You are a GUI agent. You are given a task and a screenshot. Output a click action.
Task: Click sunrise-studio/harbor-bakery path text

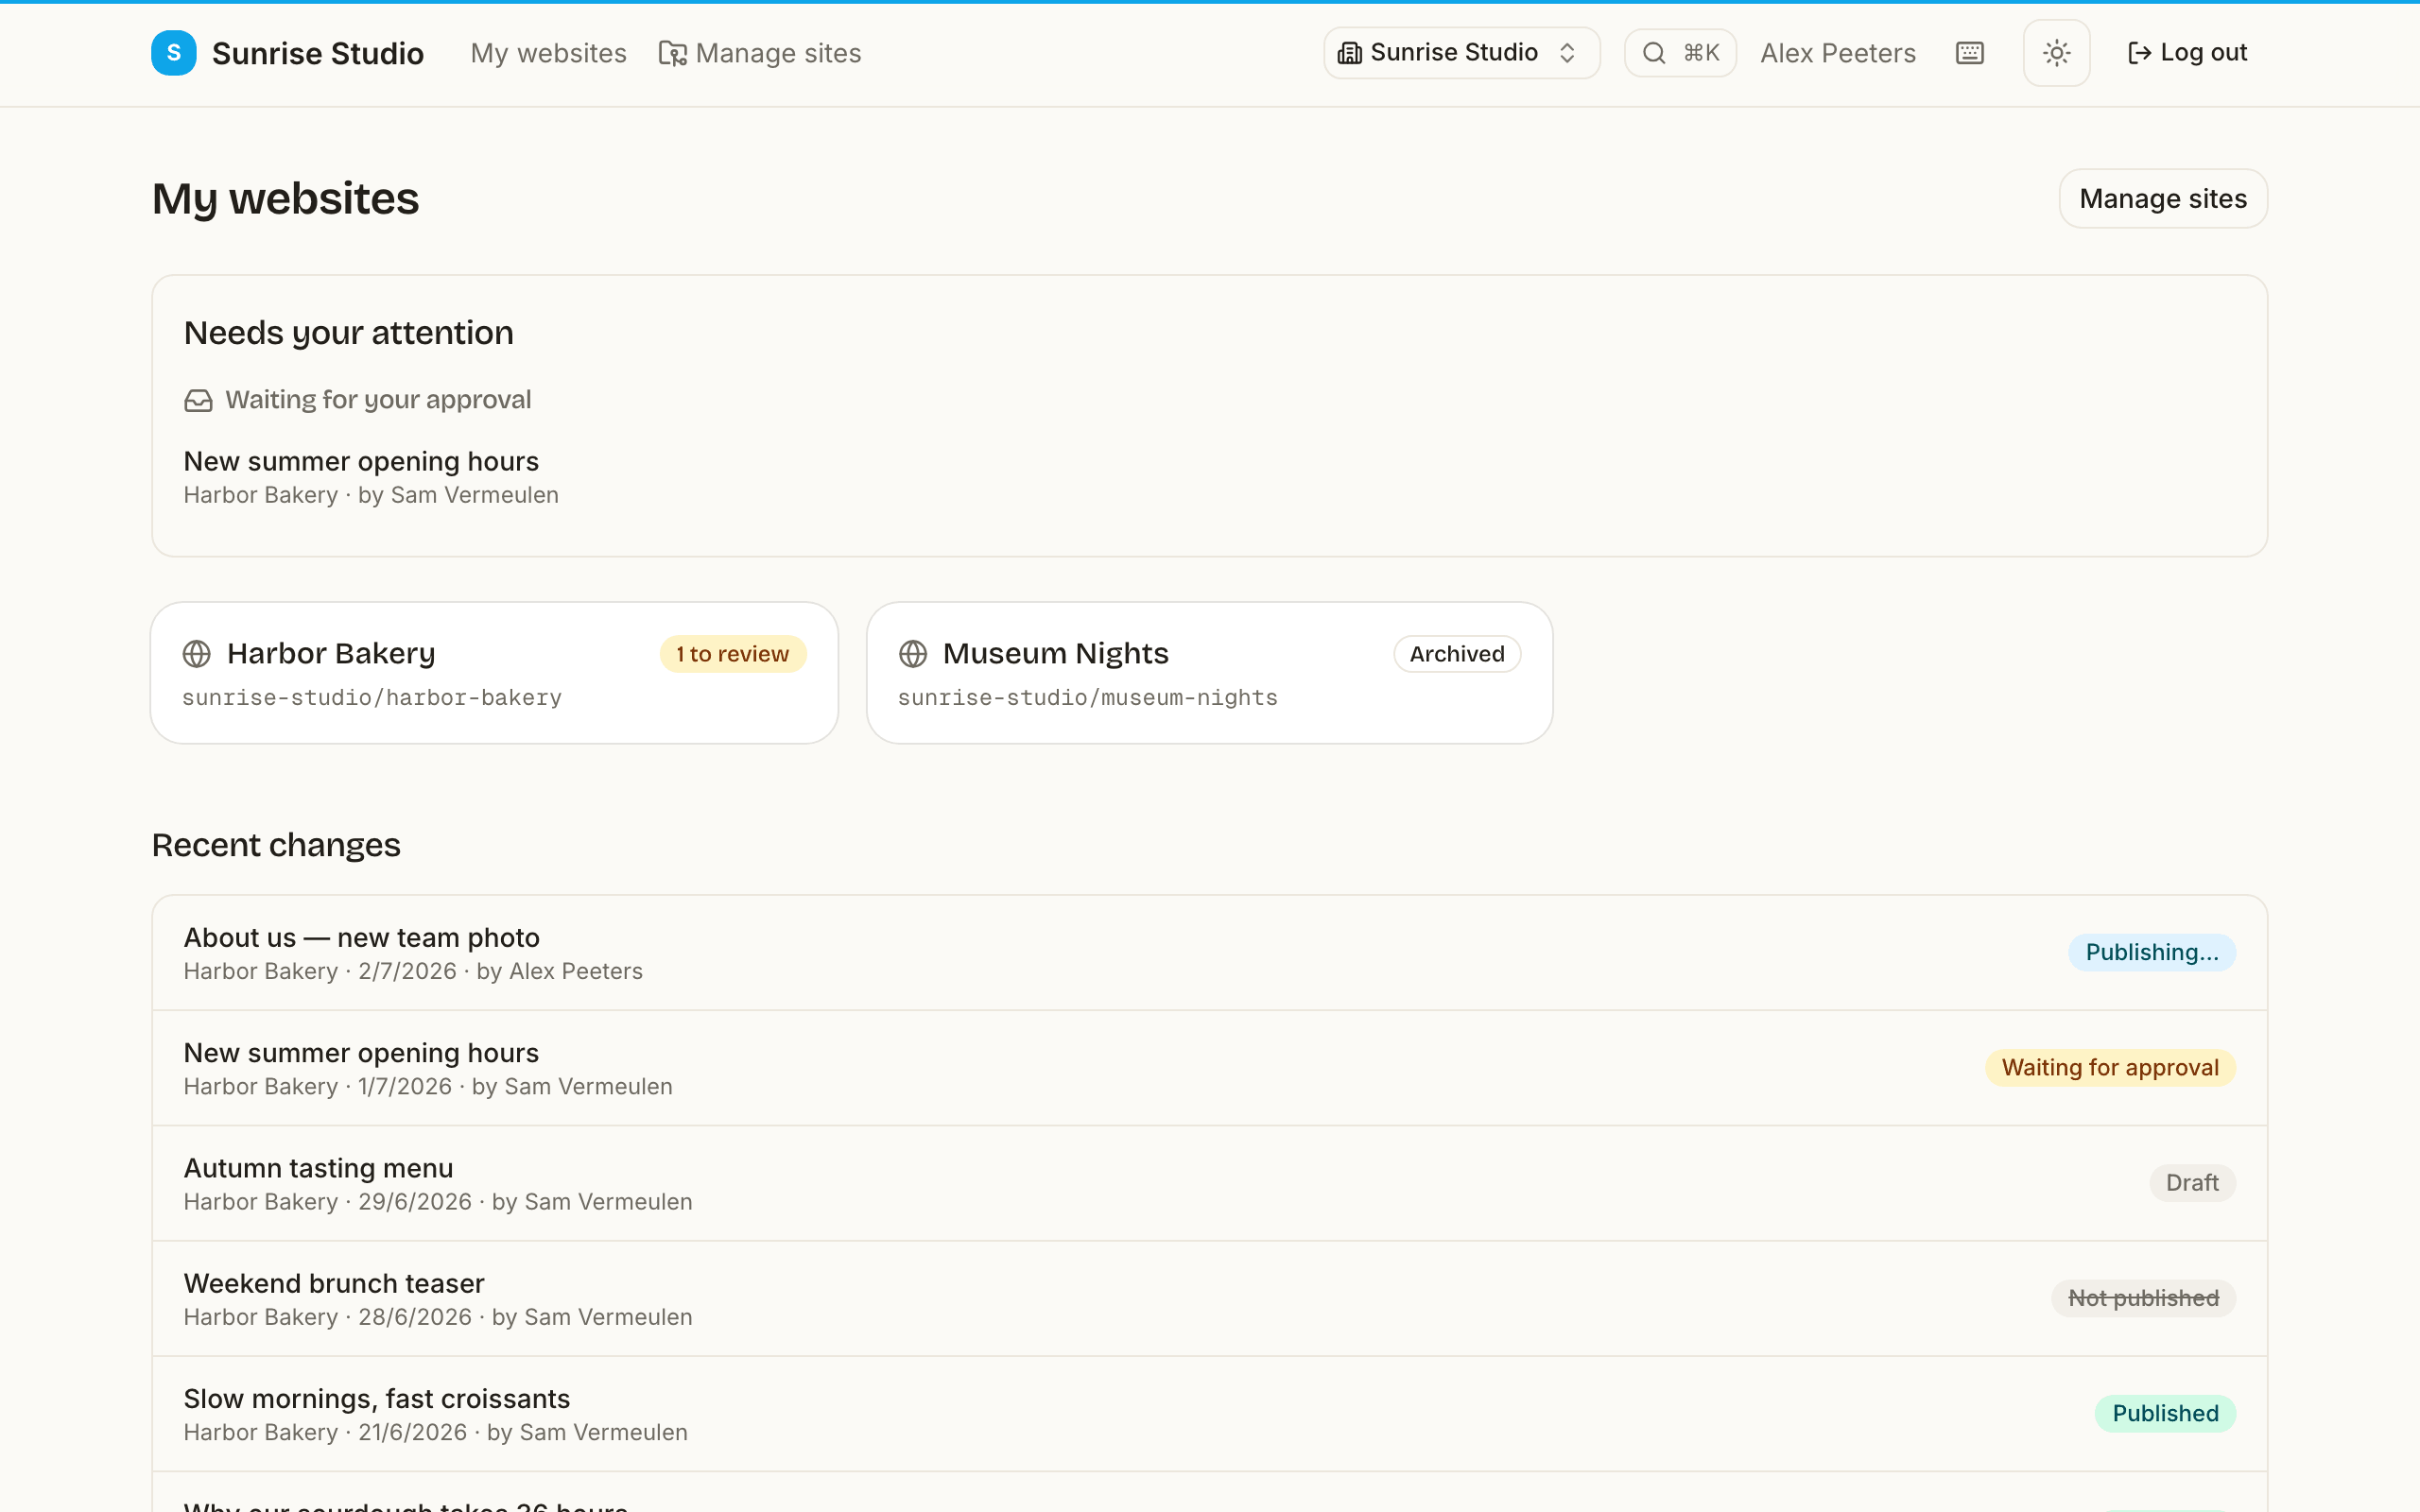click(372, 698)
